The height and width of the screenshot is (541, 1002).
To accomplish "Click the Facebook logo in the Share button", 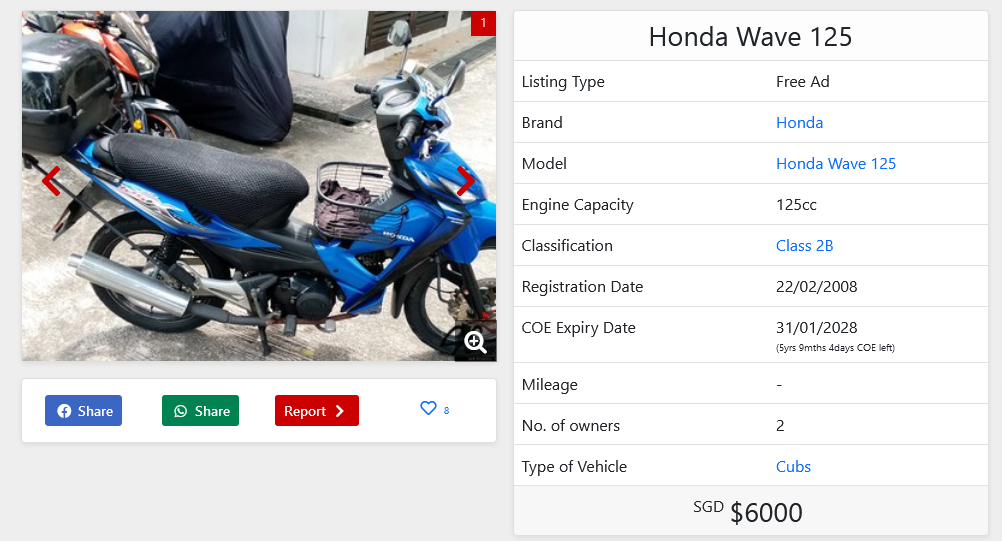I will [64, 411].
